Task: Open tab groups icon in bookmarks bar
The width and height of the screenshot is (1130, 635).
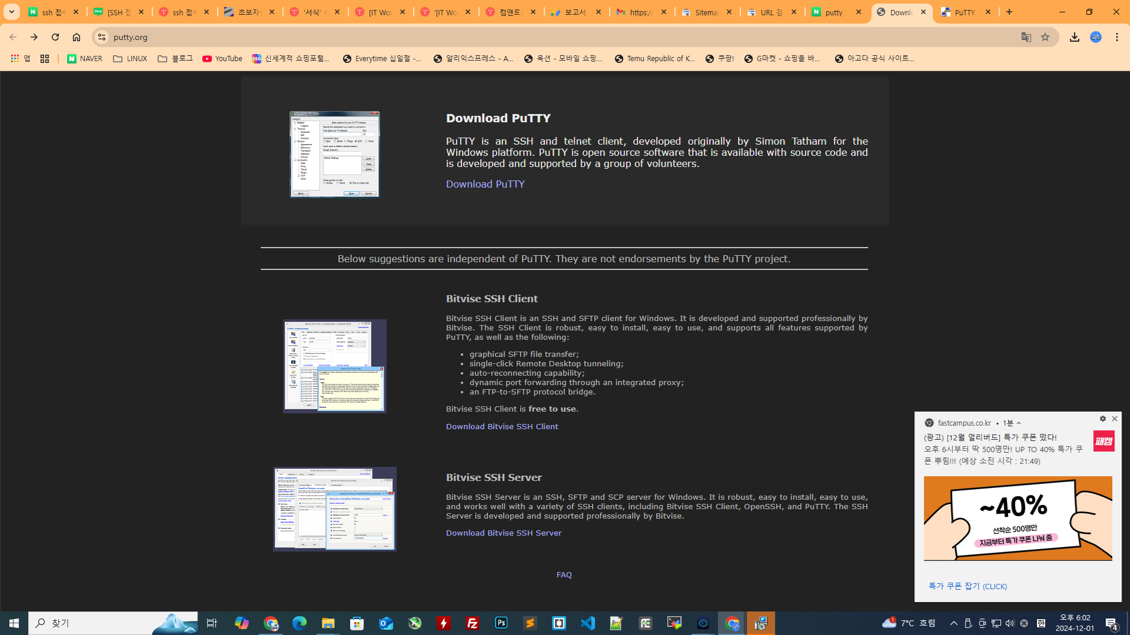Action: [45, 58]
